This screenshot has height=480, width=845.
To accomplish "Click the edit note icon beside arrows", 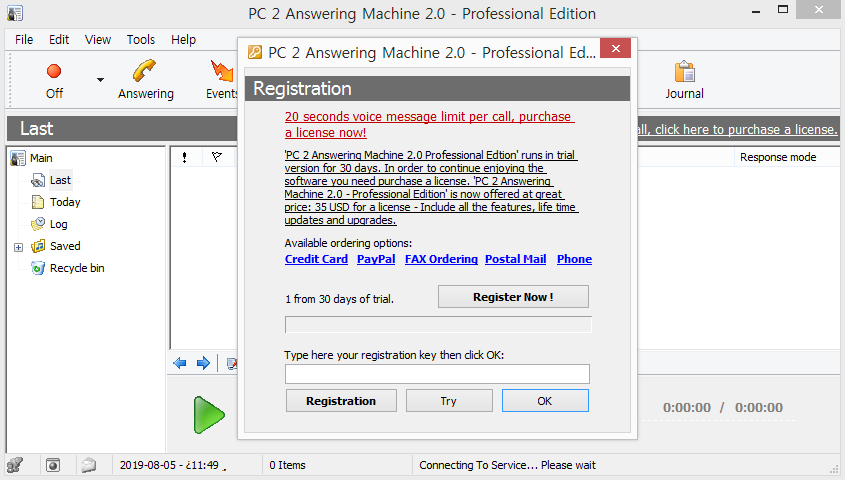I will [x=232, y=364].
